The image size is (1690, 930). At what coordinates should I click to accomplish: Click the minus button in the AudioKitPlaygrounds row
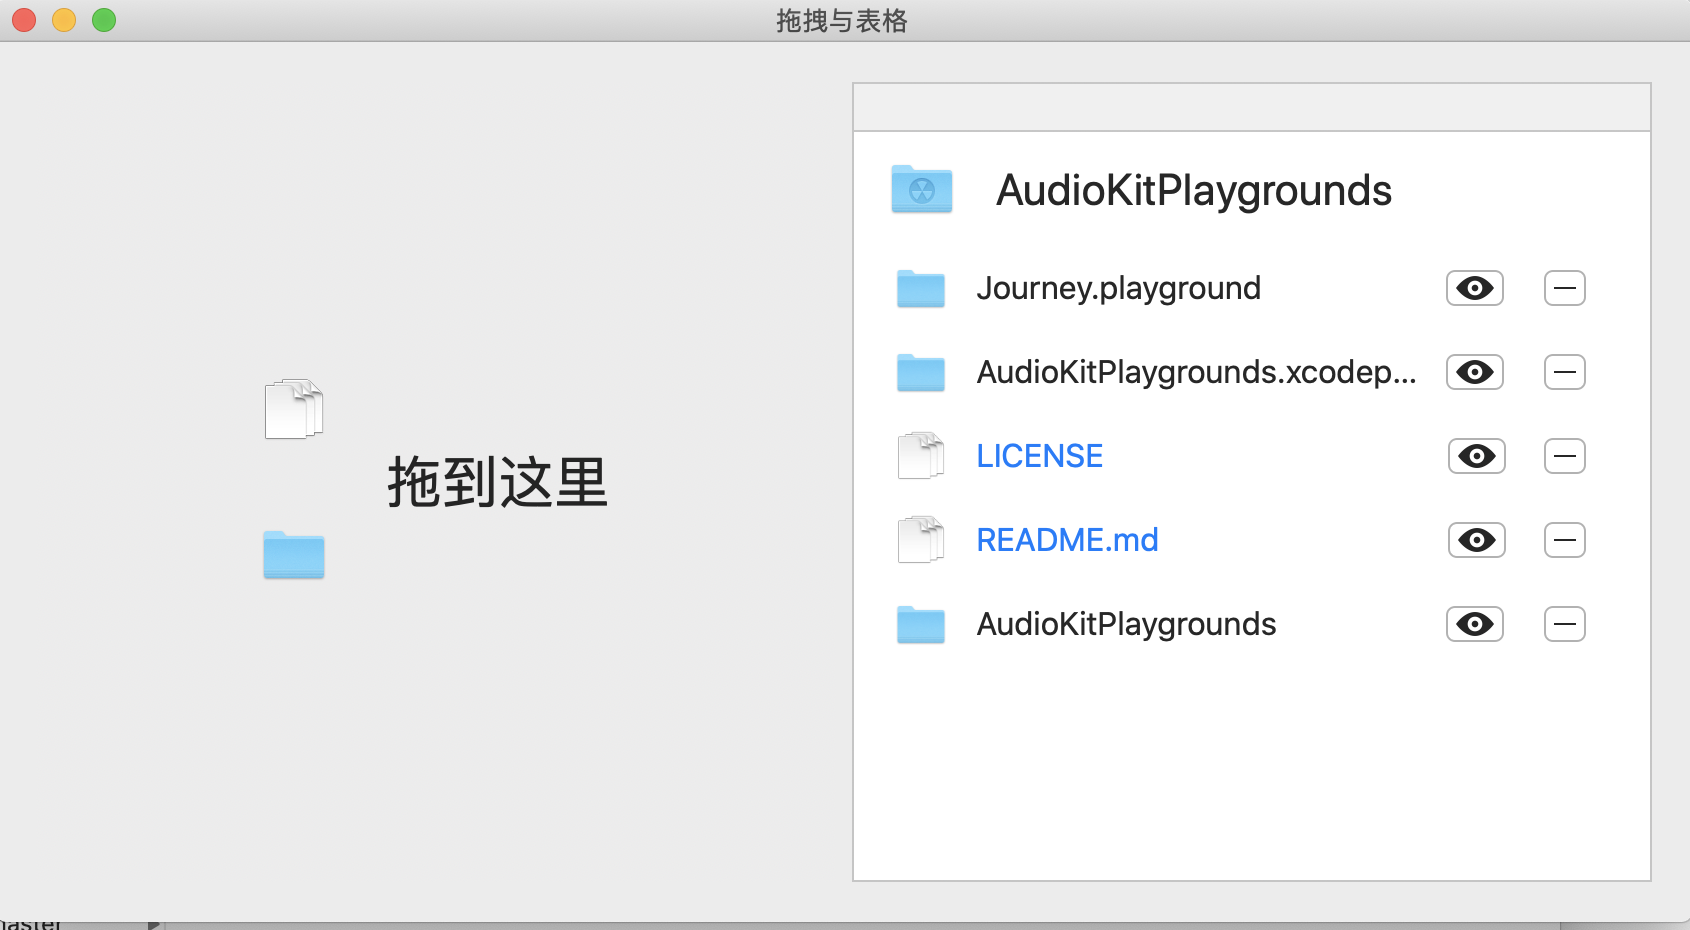tap(1565, 624)
